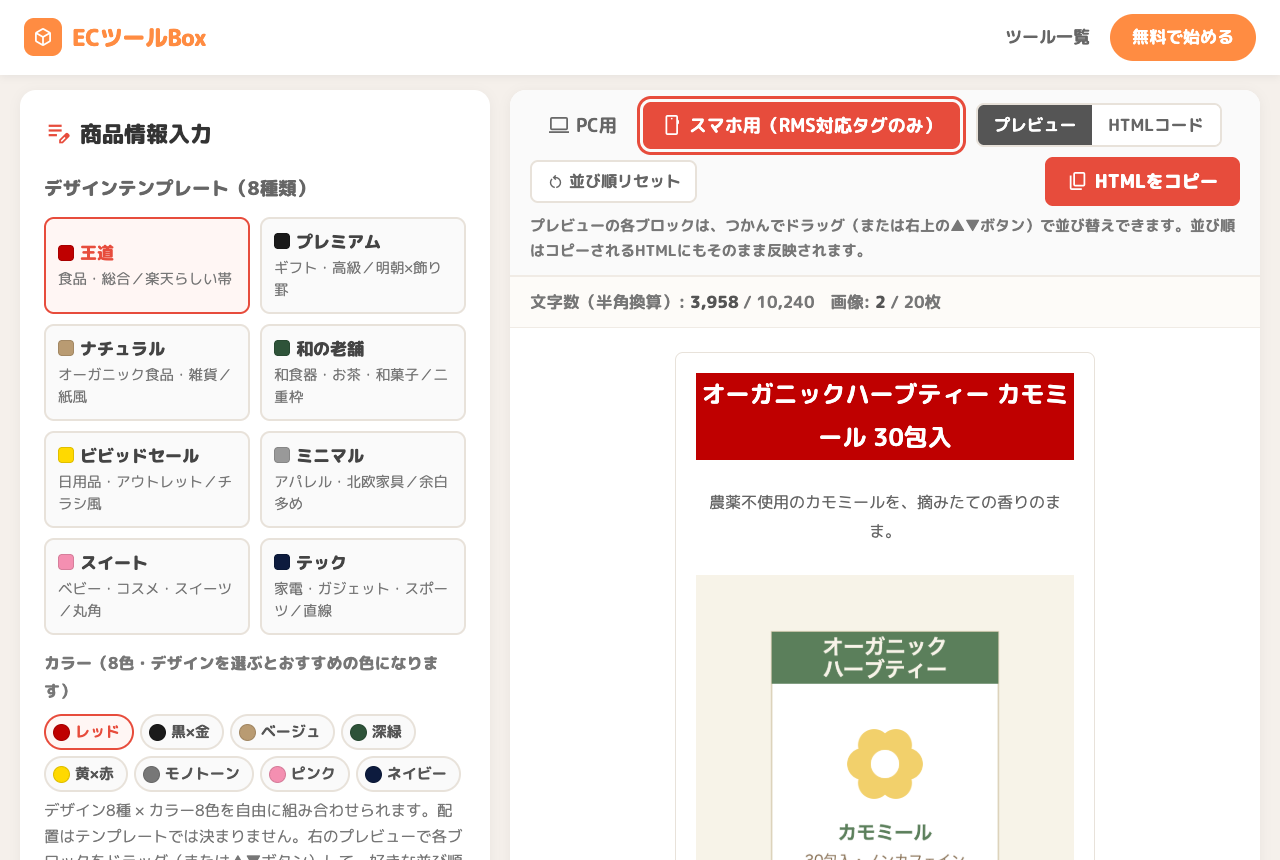Viewport: 1280px width, 860px height.
Task: Click the yellow chamomile flower image in preview
Action: coord(885,764)
